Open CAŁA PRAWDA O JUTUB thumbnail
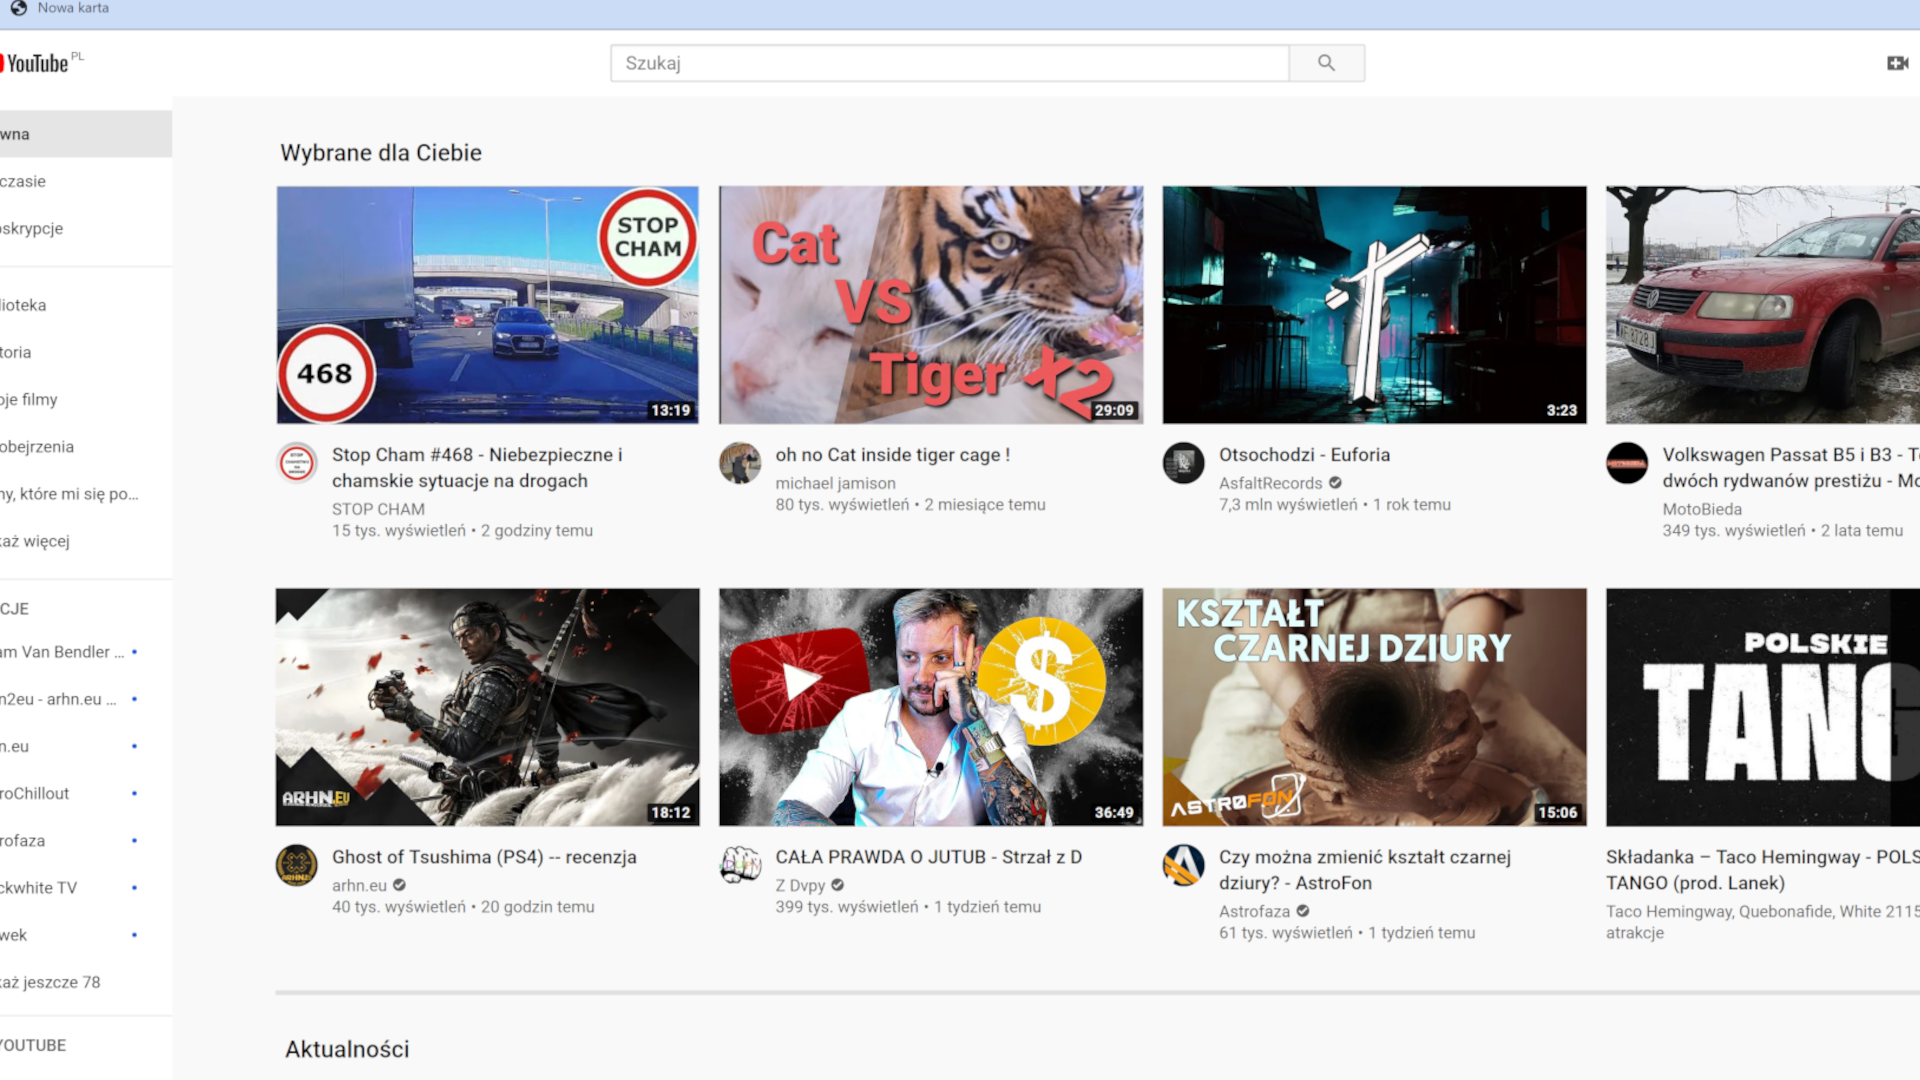1920x1080 pixels. click(x=931, y=707)
